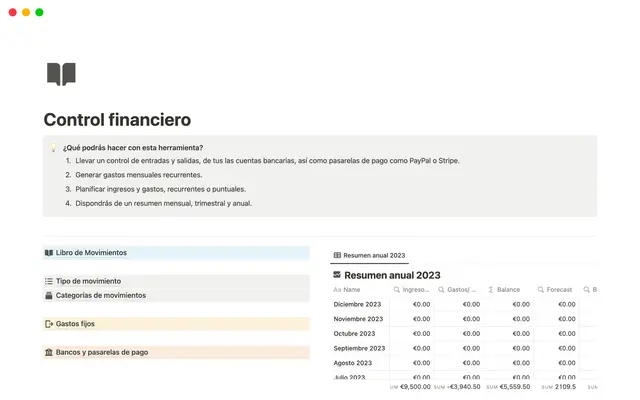
Task: Click the yellow minimize window button
Action: tap(26, 12)
